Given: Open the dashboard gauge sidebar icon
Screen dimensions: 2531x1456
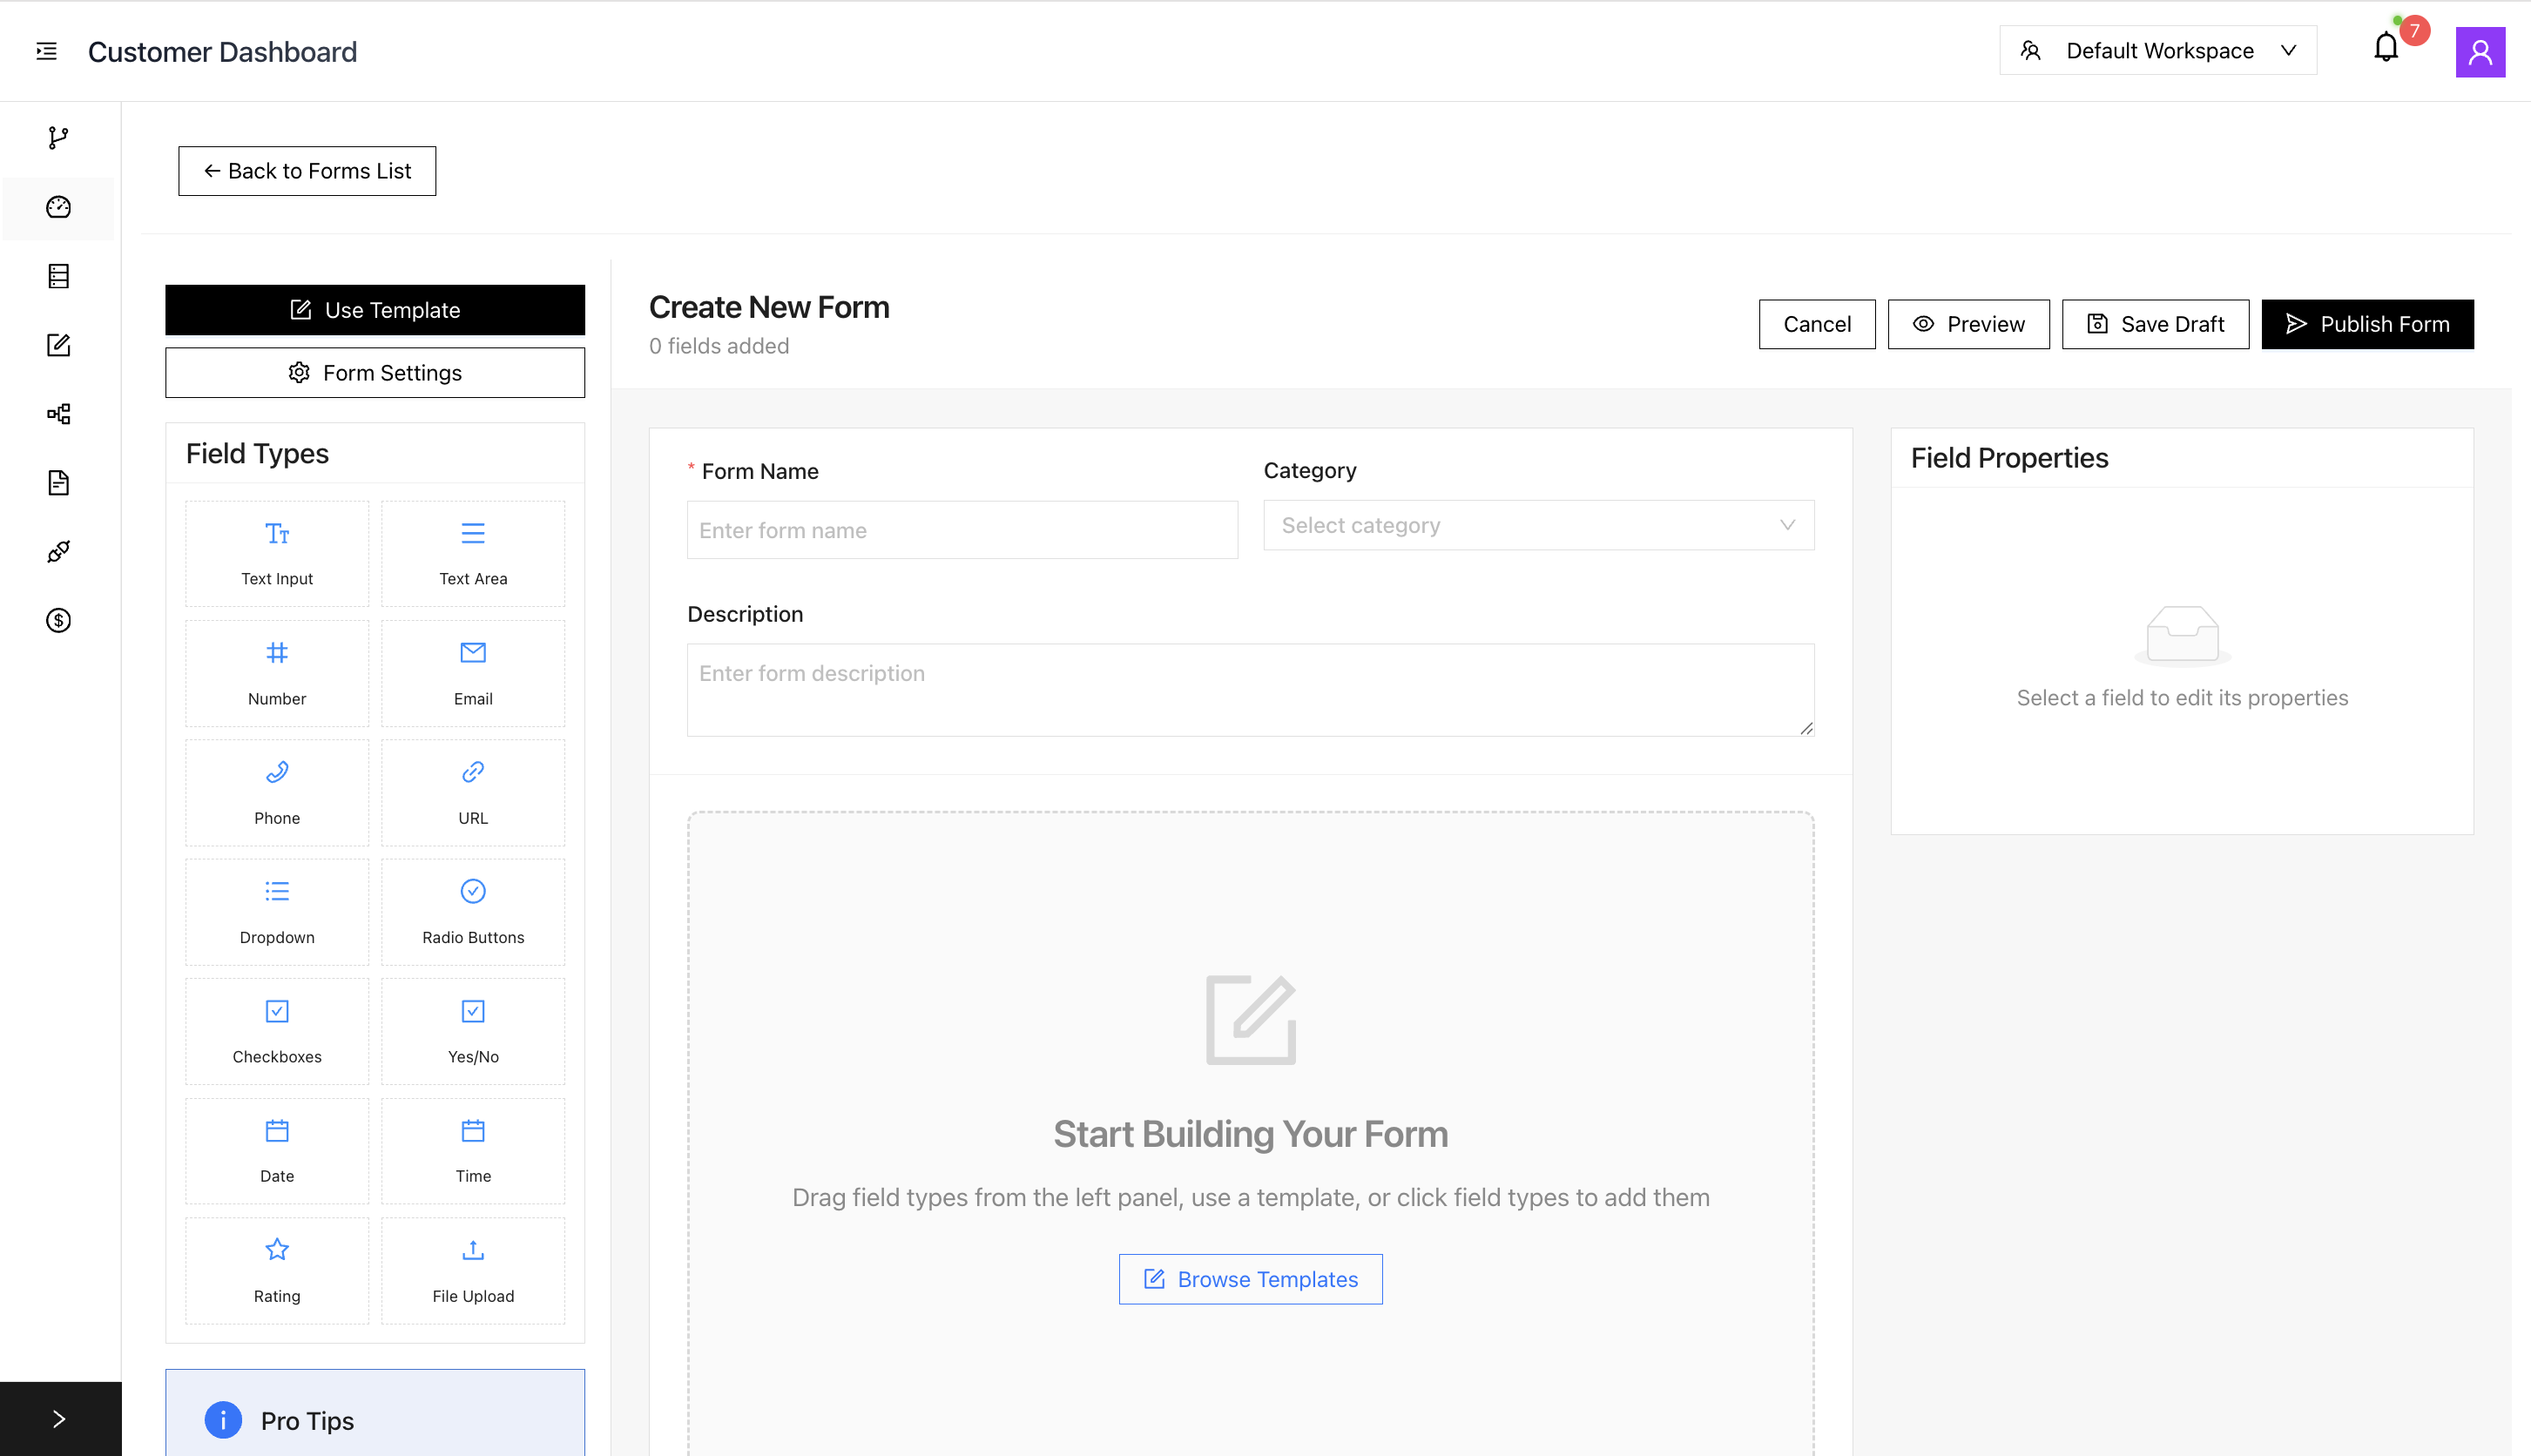Looking at the screenshot, I should [58, 207].
